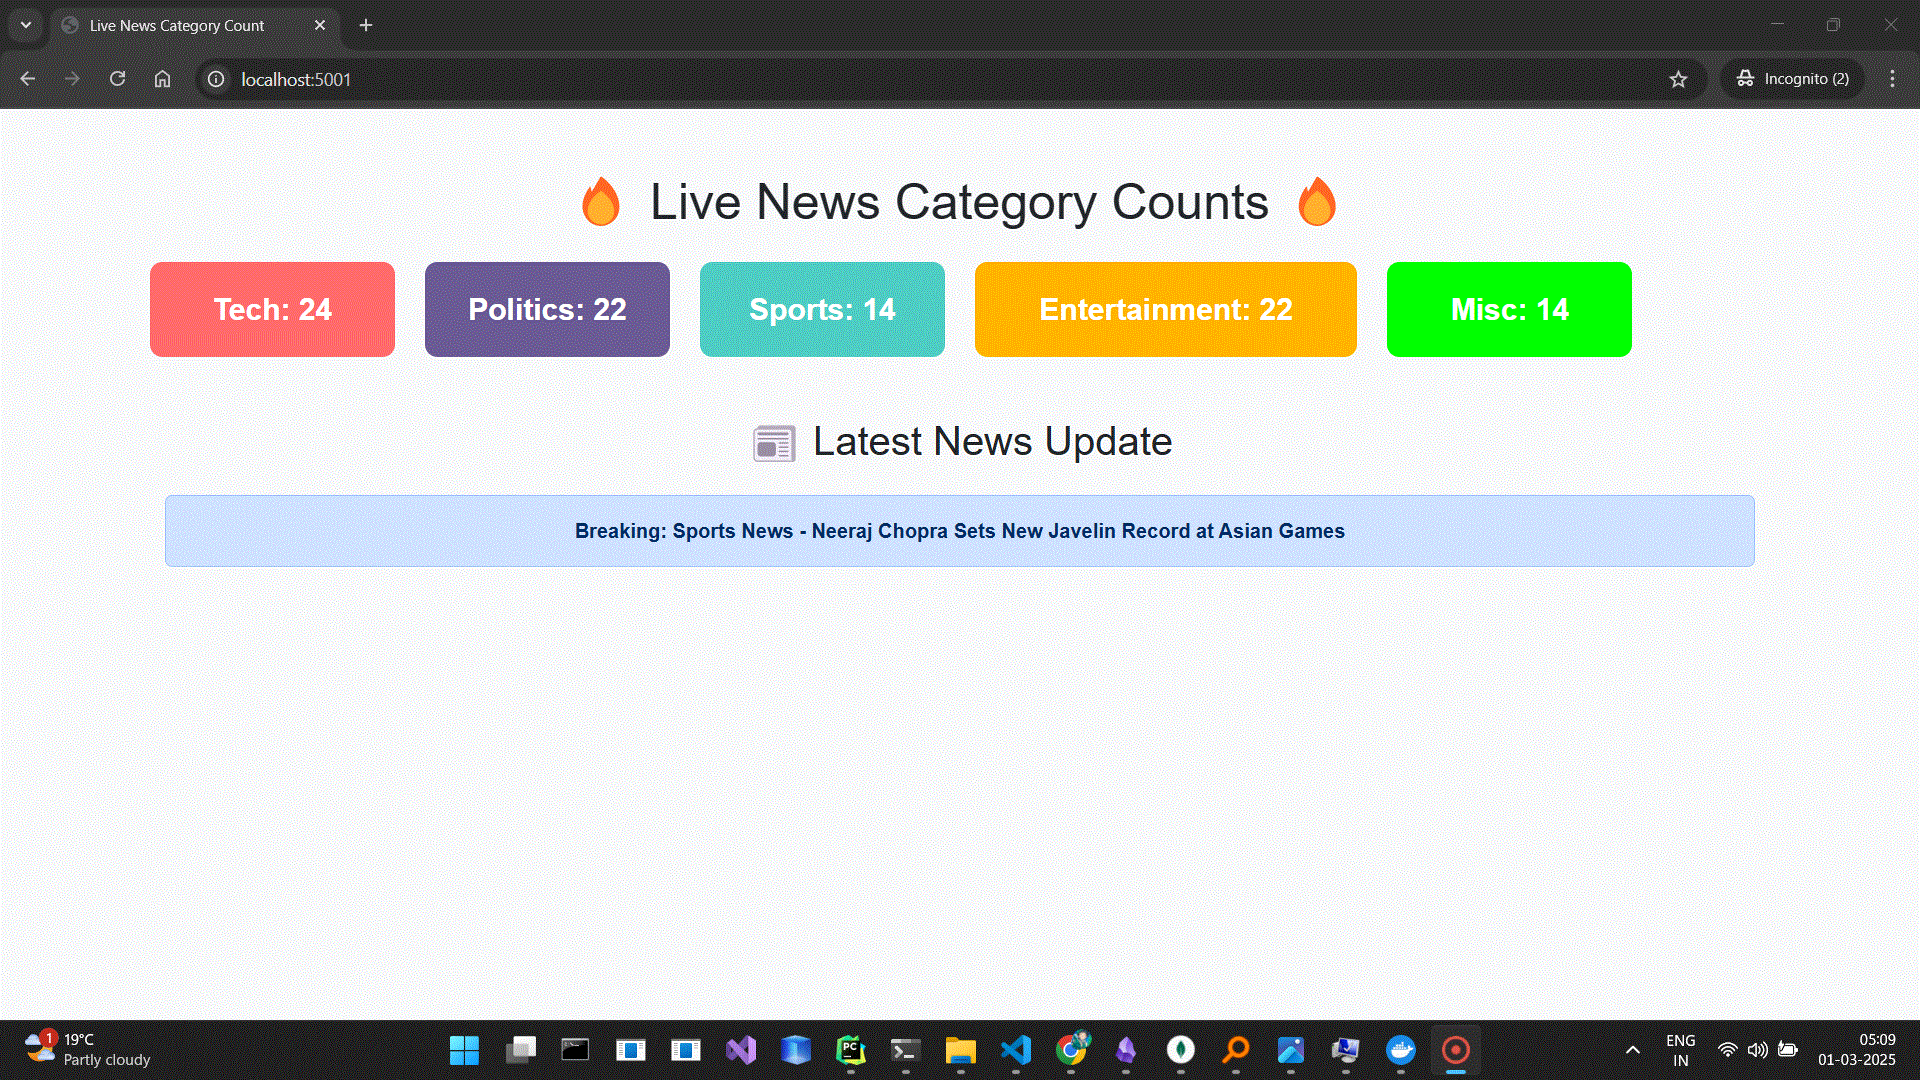
Task: Select the Live News Category Count tab
Action: [177, 25]
